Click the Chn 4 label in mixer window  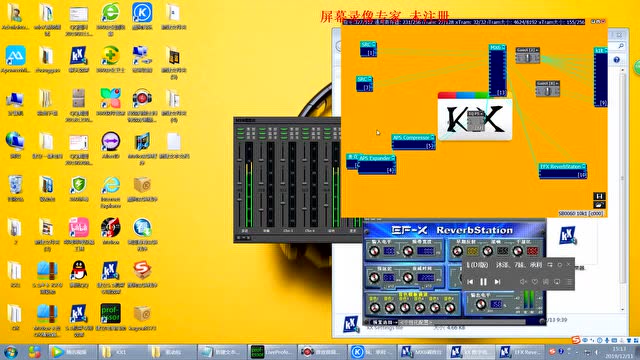click(310, 231)
